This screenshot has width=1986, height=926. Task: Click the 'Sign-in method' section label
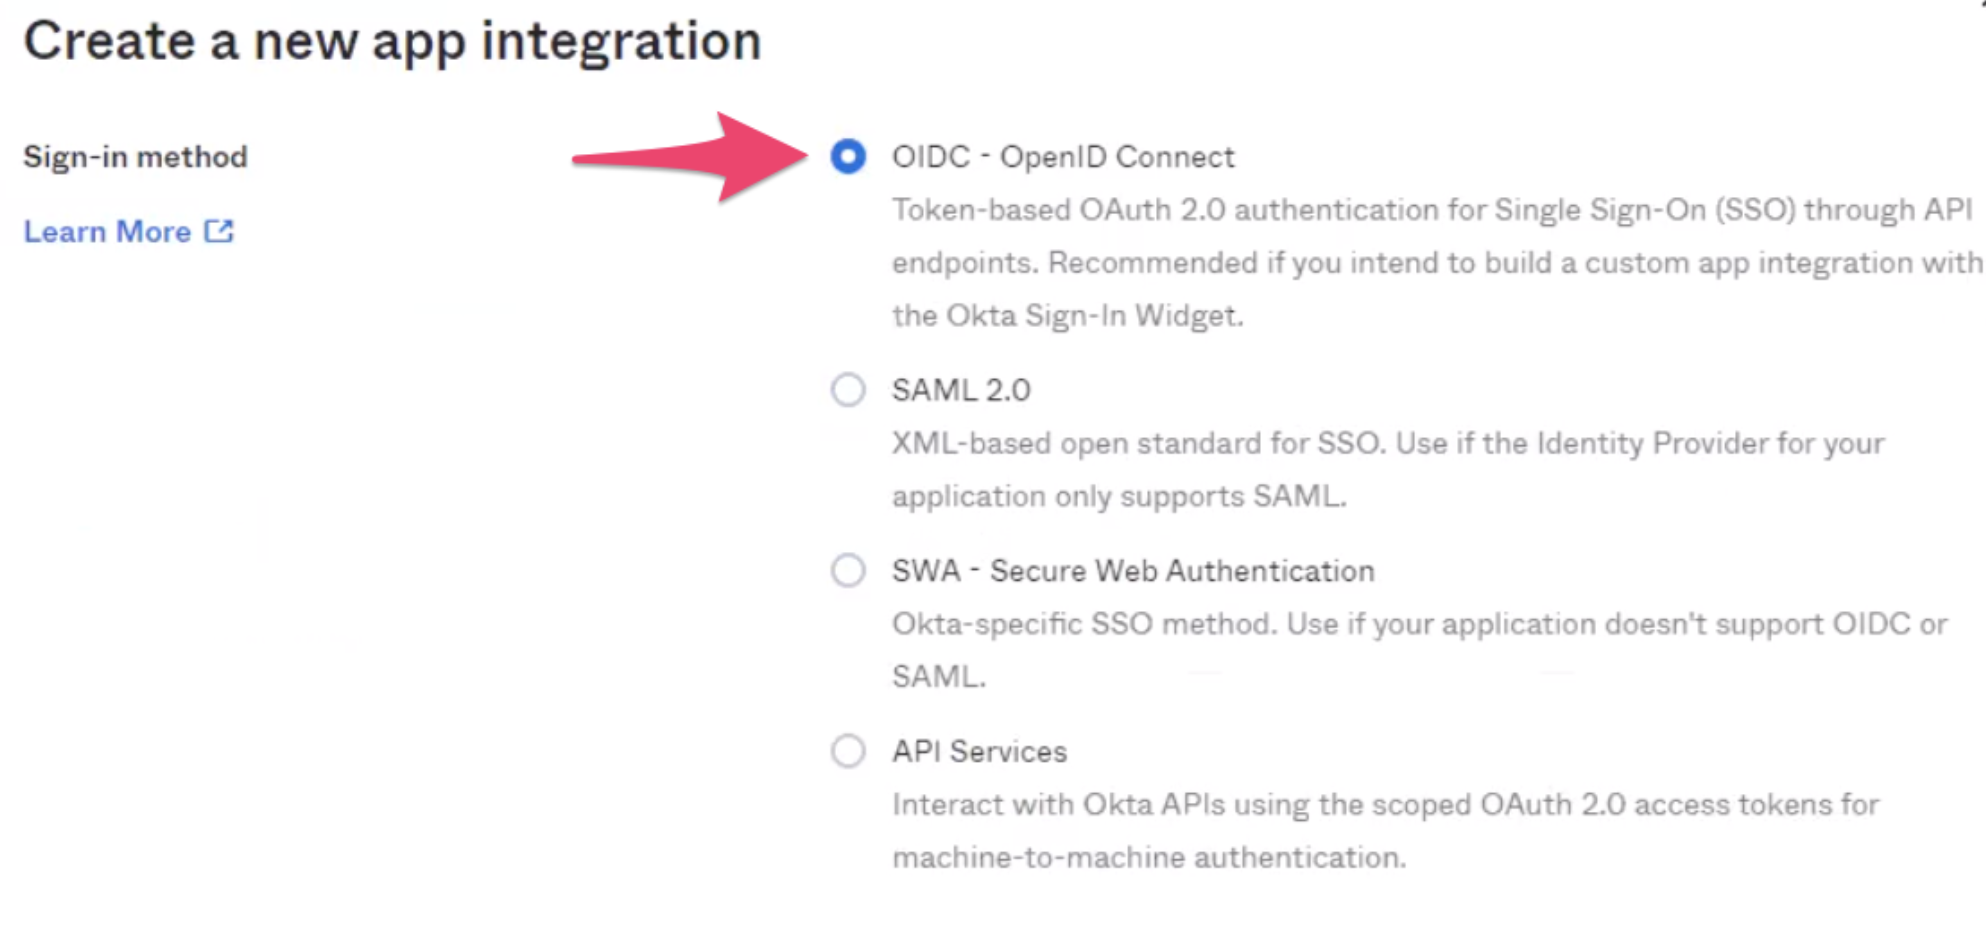pyautogui.click(x=136, y=157)
